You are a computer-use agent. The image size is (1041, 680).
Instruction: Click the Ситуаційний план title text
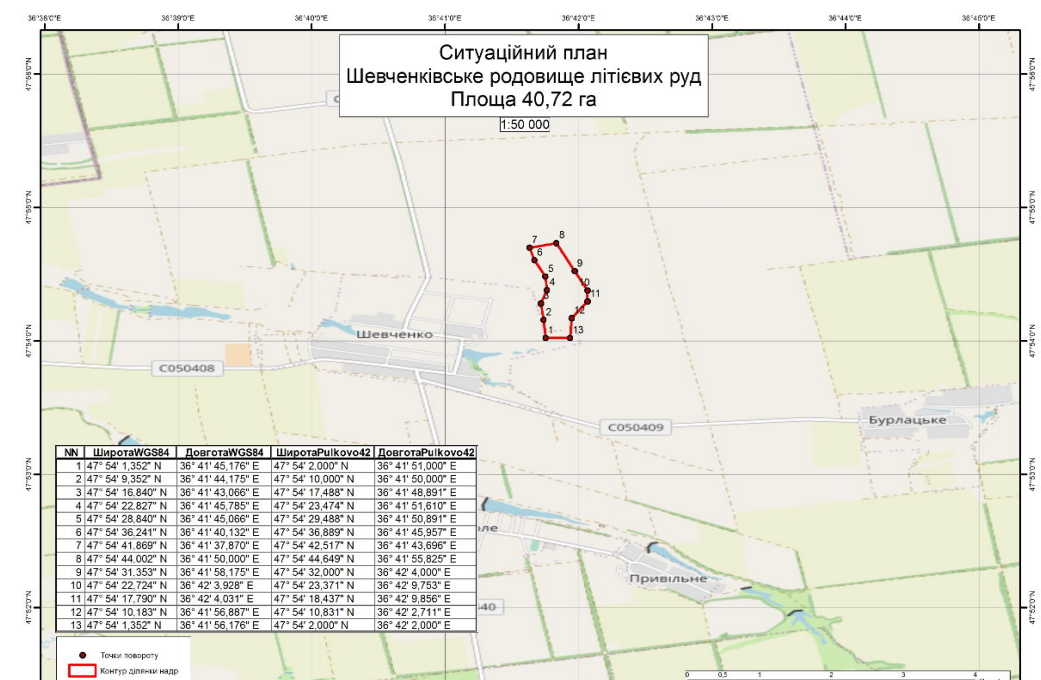524,54
